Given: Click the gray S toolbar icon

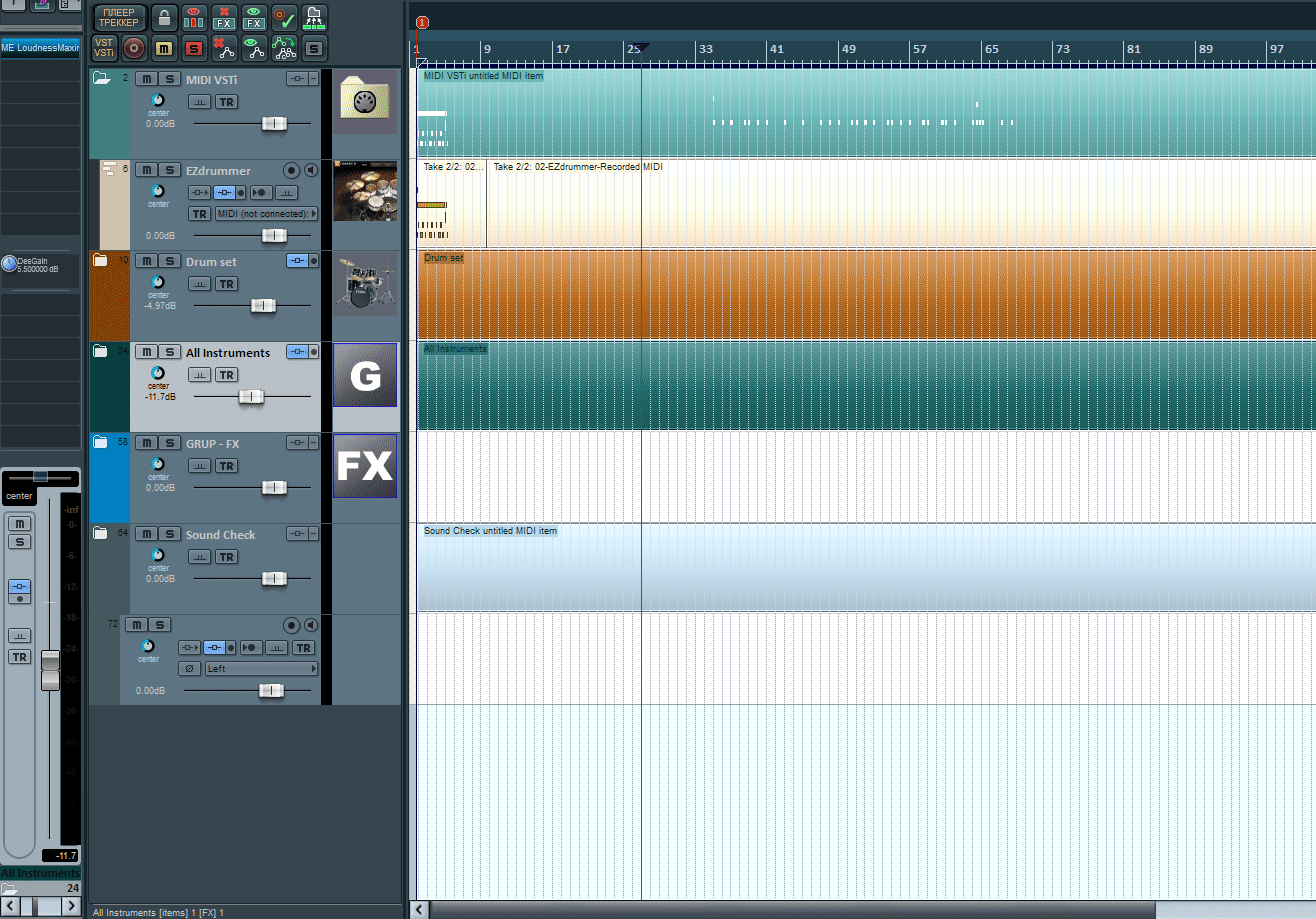Looking at the screenshot, I should pos(315,47).
